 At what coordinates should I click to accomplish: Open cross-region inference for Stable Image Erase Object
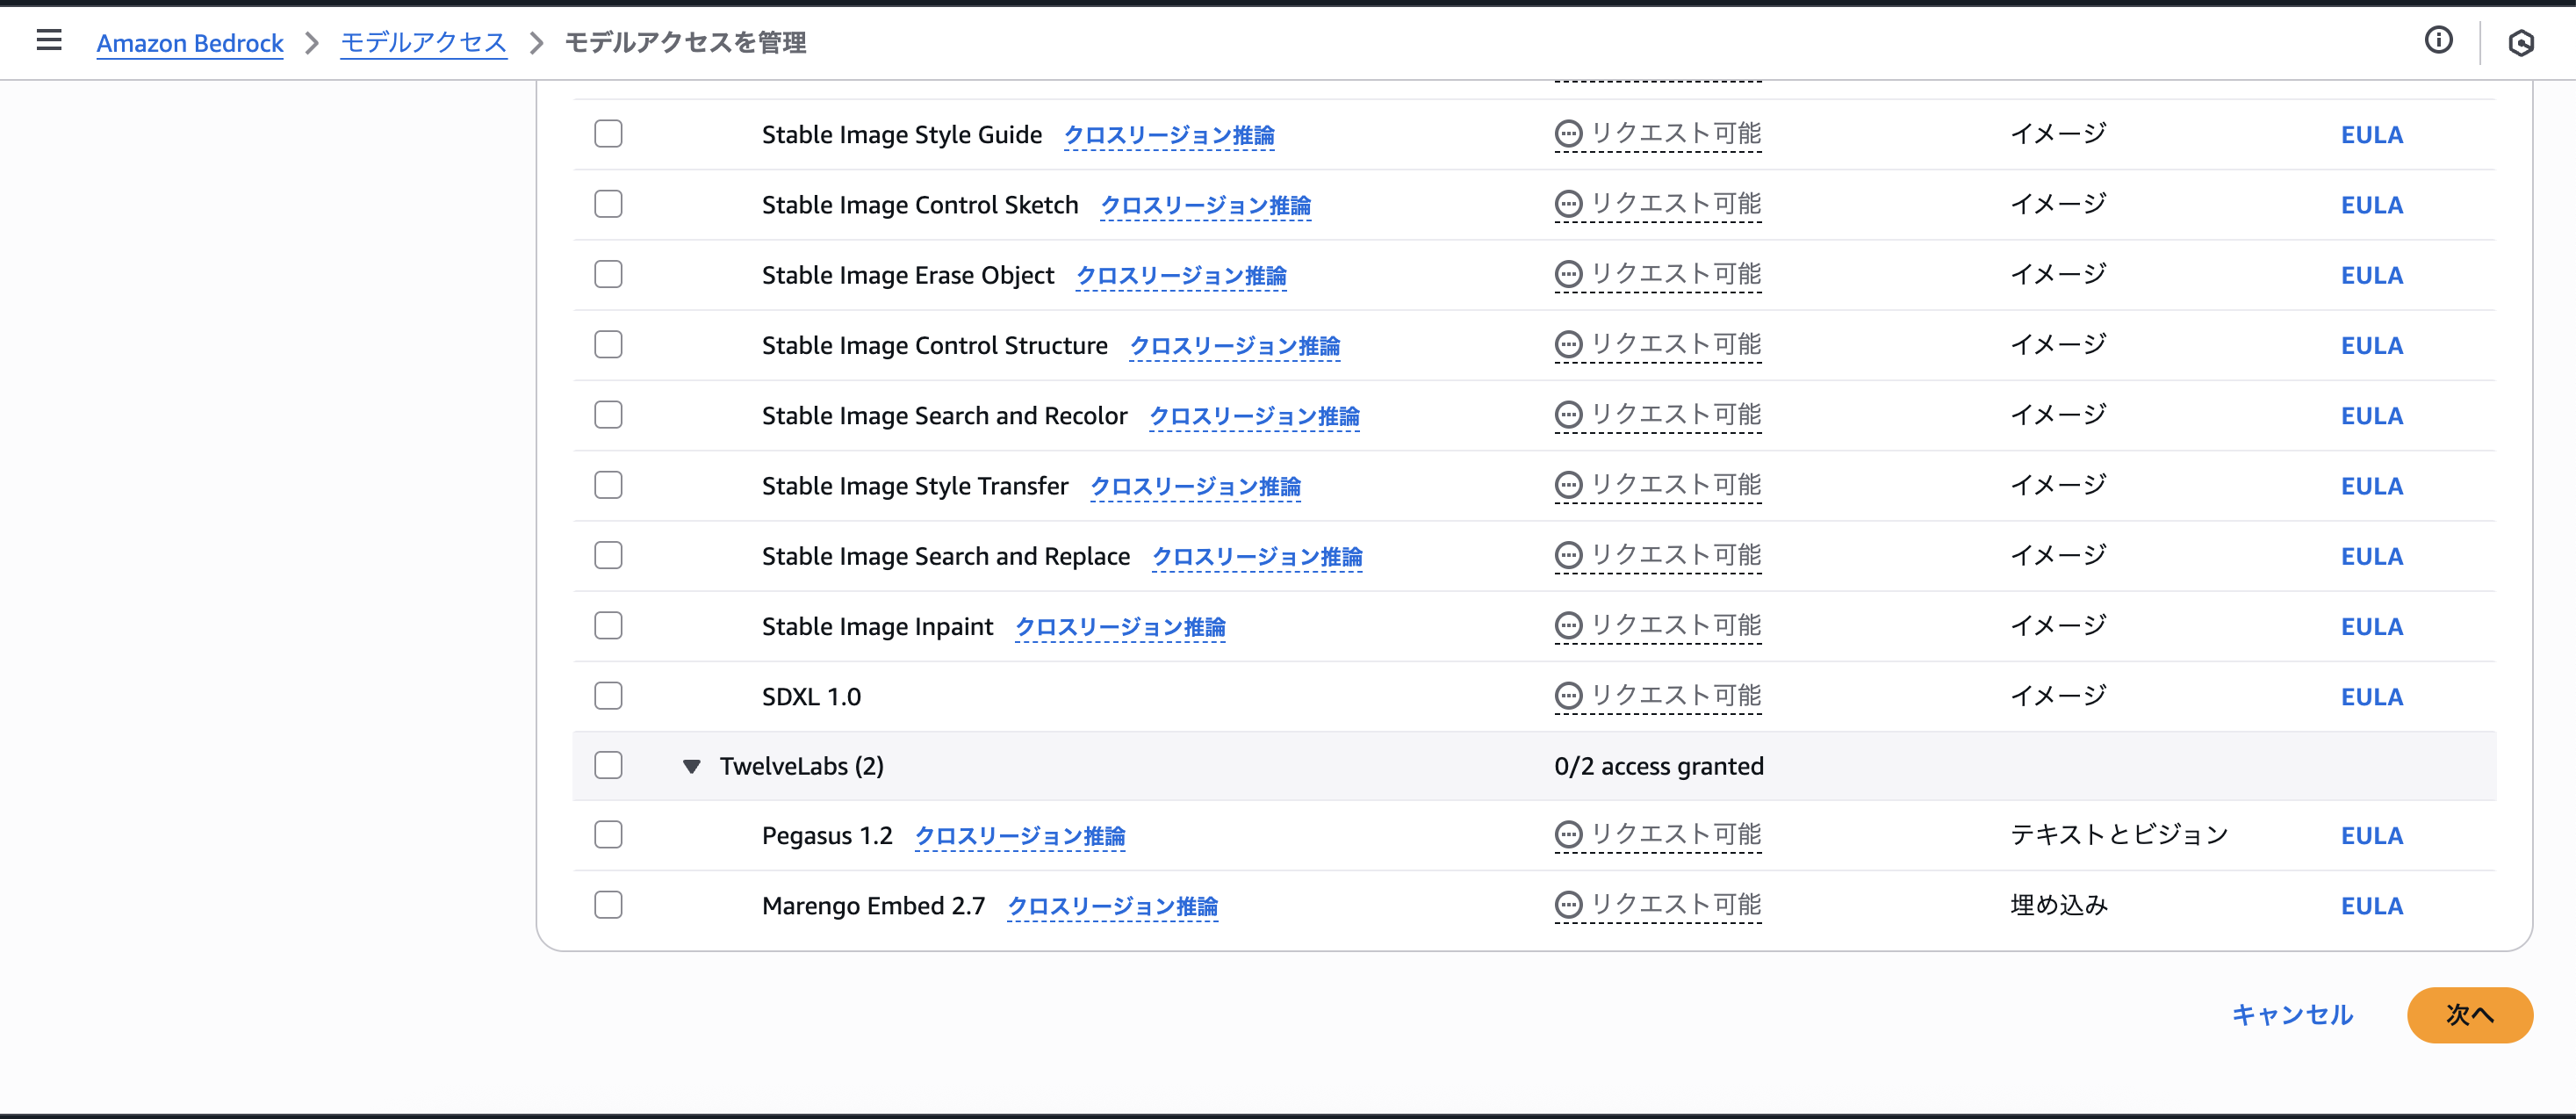coord(1181,275)
